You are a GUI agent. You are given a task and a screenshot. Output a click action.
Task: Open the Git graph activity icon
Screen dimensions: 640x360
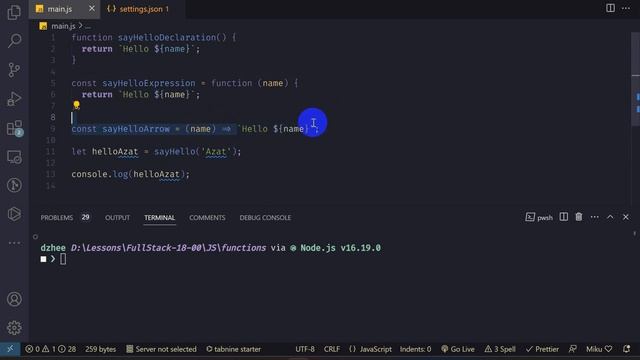tap(14, 185)
